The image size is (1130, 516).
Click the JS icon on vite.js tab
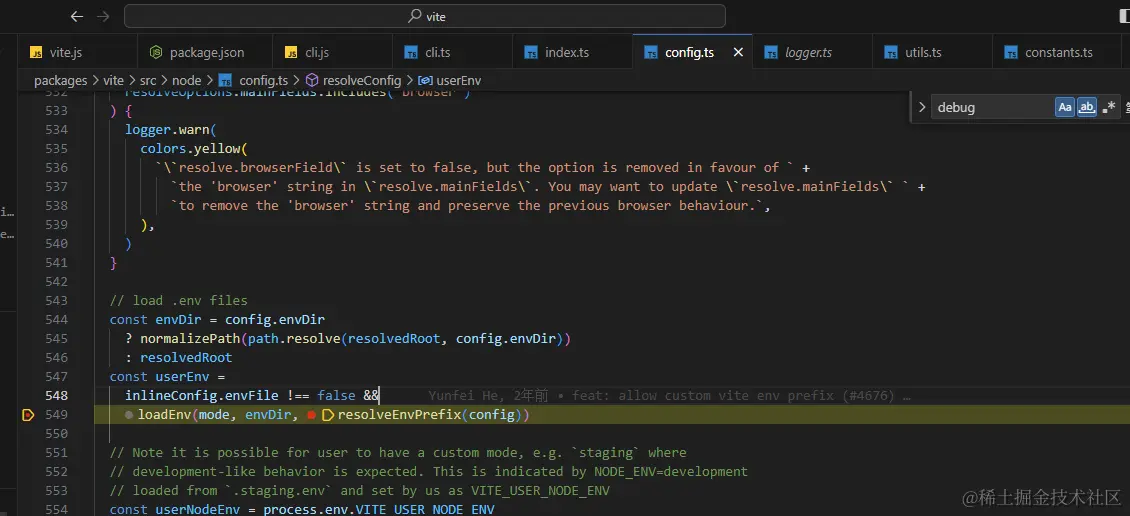click(x=36, y=53)
